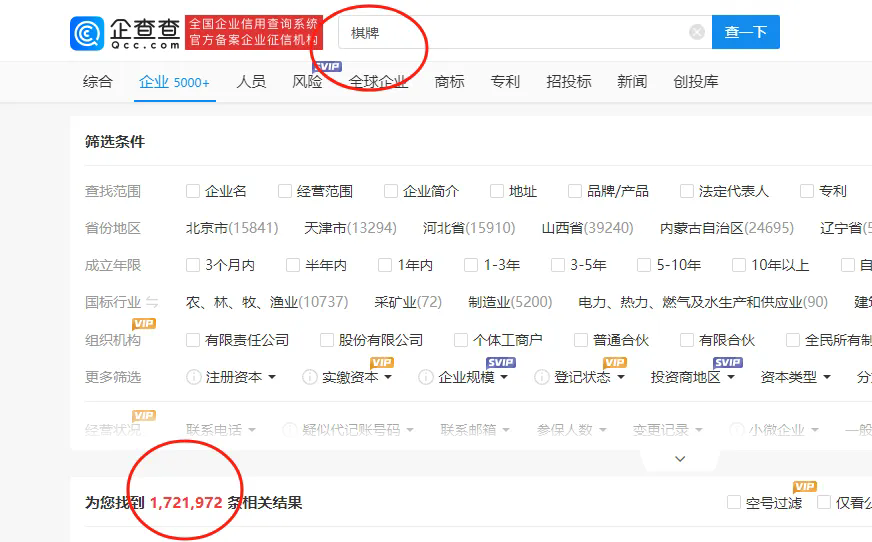Select the 3个月内 establishment period checkbox
This screenshot has width=872, height=542.
pyautogui.click(x=193, y=265)
